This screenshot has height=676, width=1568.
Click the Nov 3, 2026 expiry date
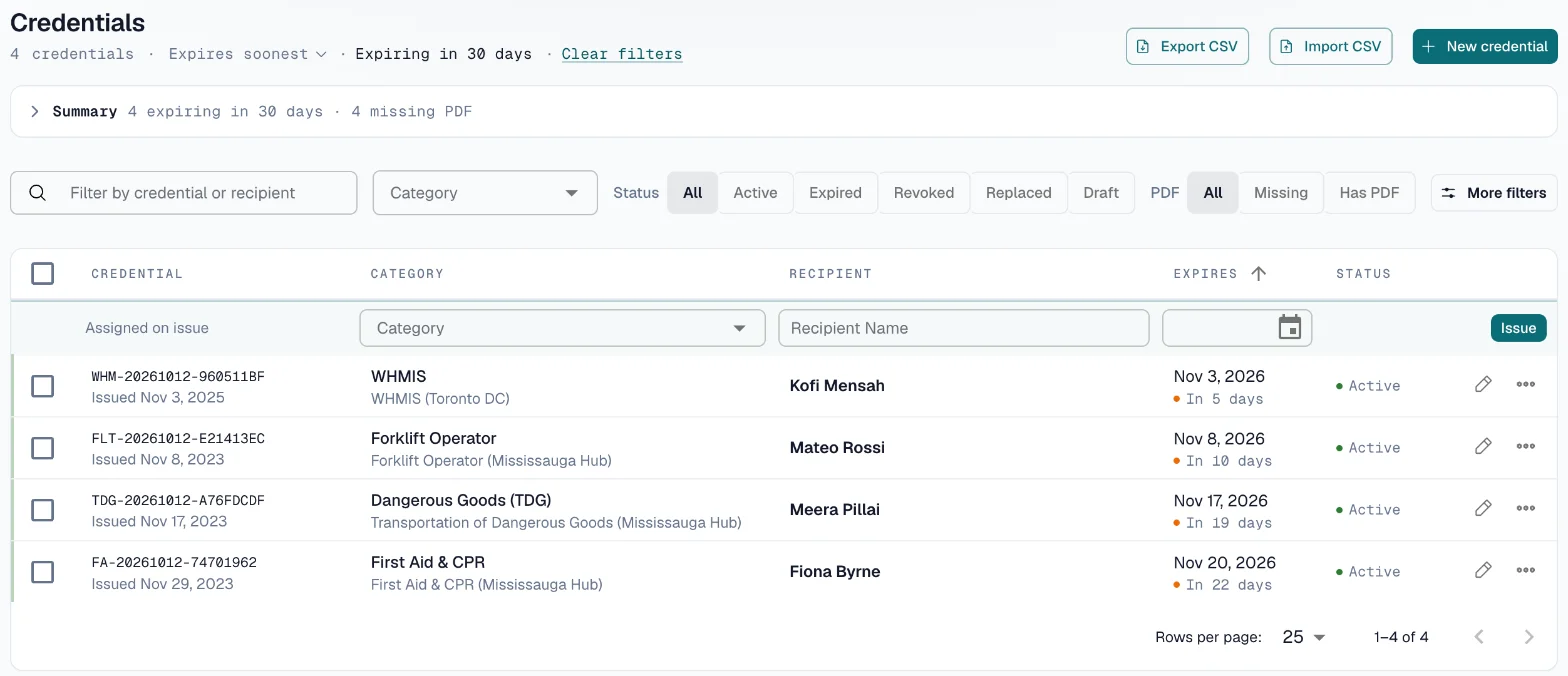tap(1219, 376)
